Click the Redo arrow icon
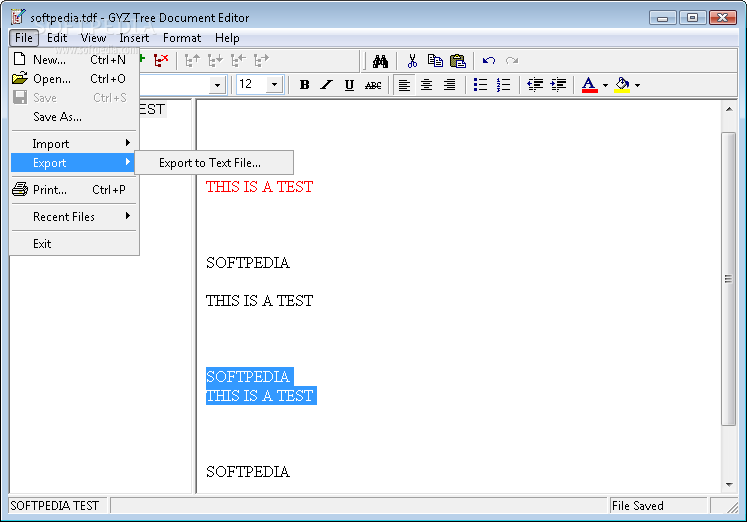The width and height of the screenshot is (747, 522). 512,61
